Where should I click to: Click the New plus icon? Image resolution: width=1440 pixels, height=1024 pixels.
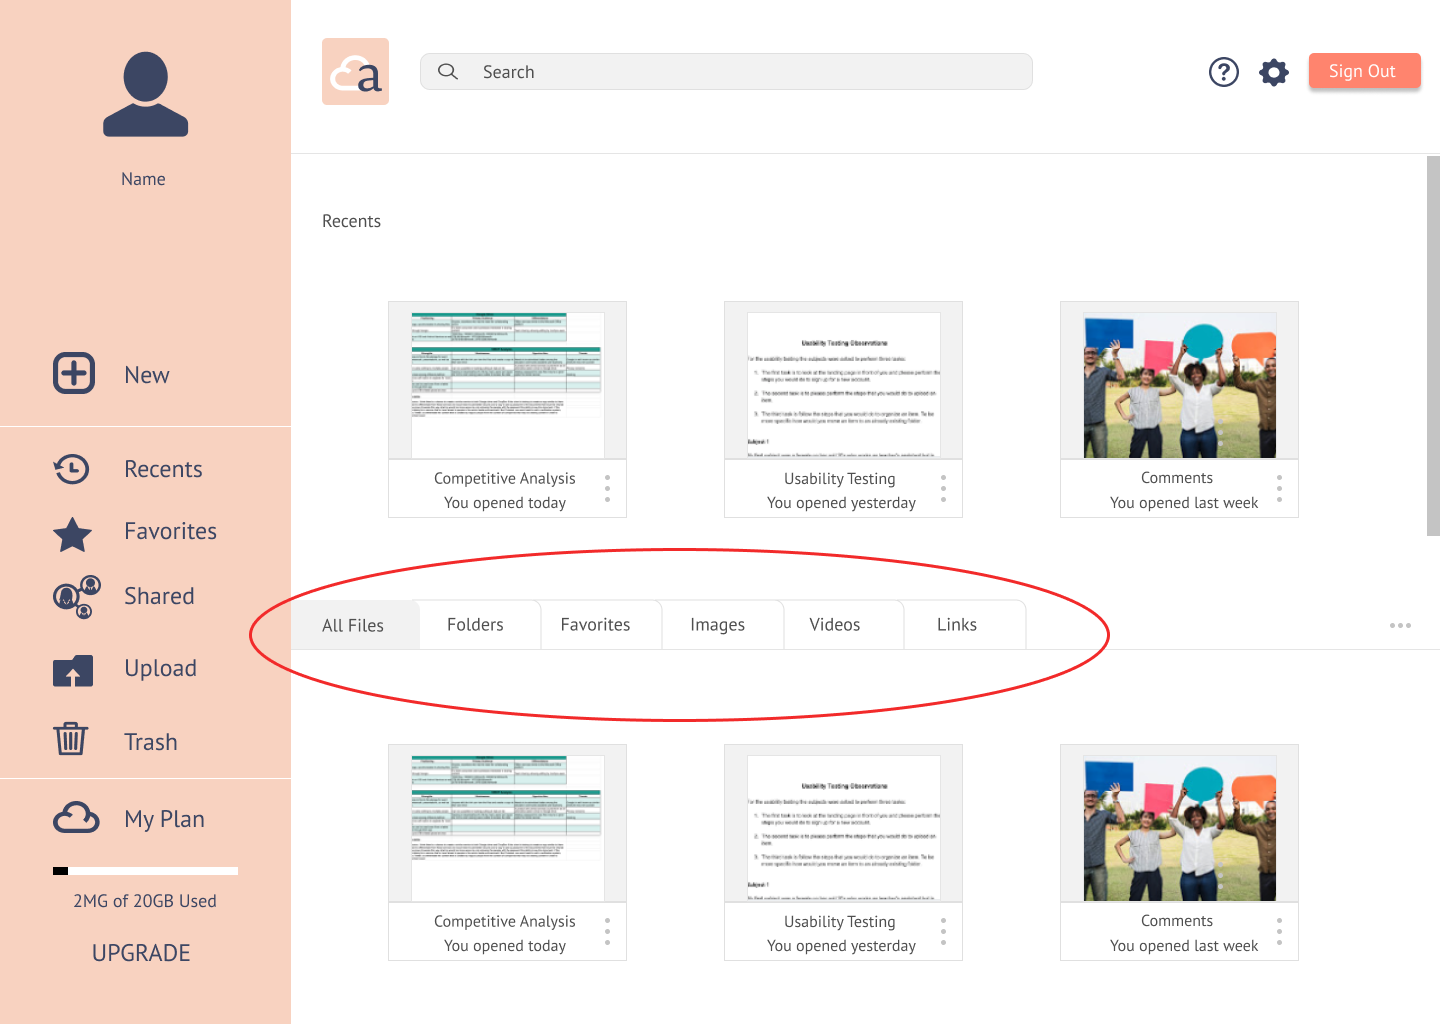[x=74, y=373]
